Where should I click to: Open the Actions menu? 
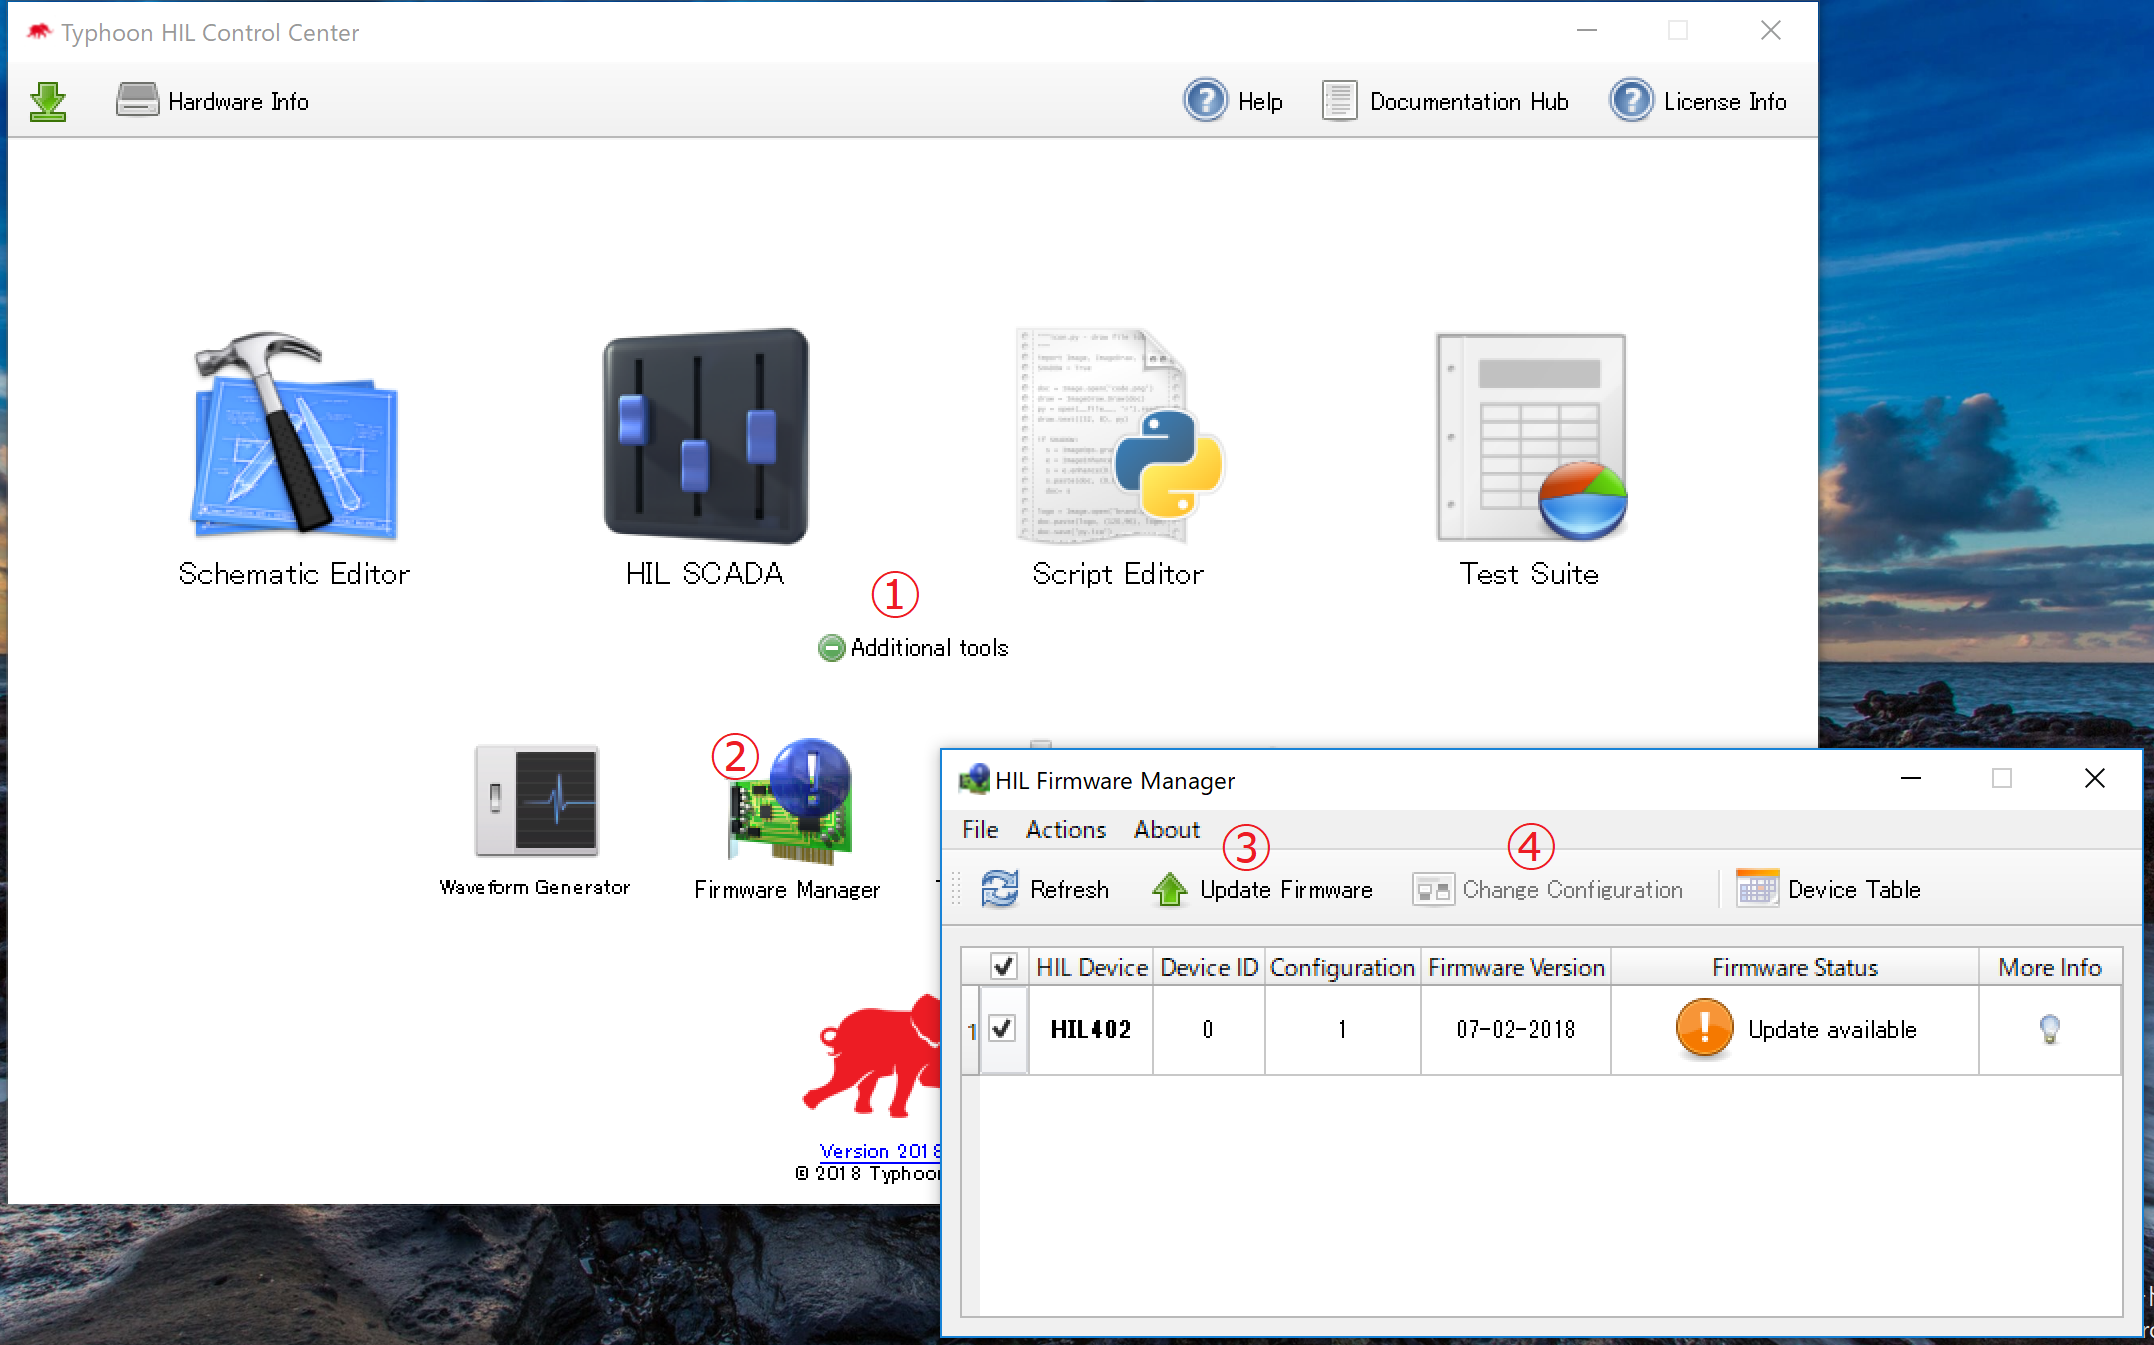1065,830
